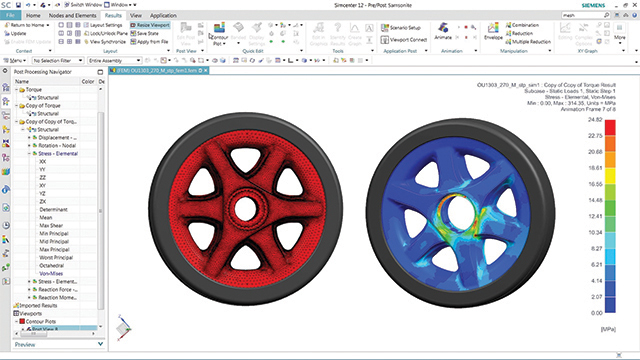Click Return to Home button
Viewport: 640px width, 360px height.
[27, 25]
